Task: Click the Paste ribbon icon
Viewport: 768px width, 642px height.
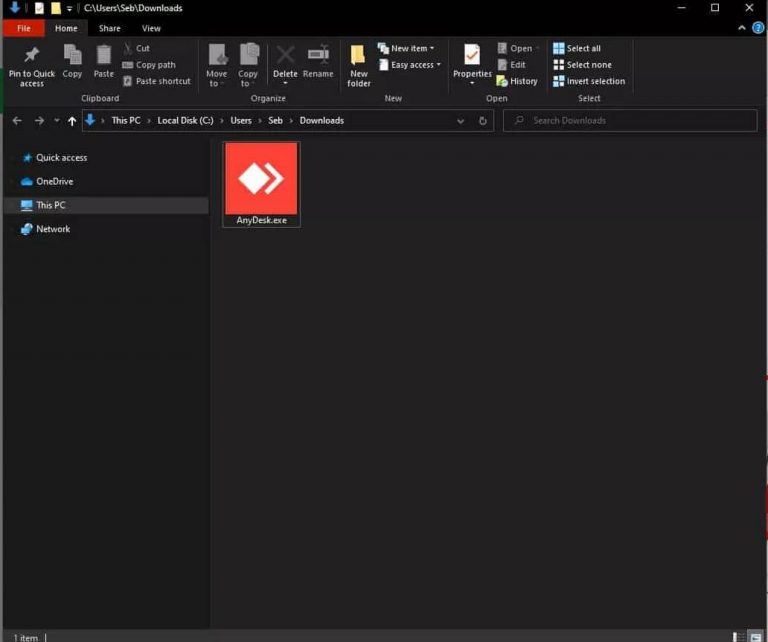Action: [x=103, y=62]
